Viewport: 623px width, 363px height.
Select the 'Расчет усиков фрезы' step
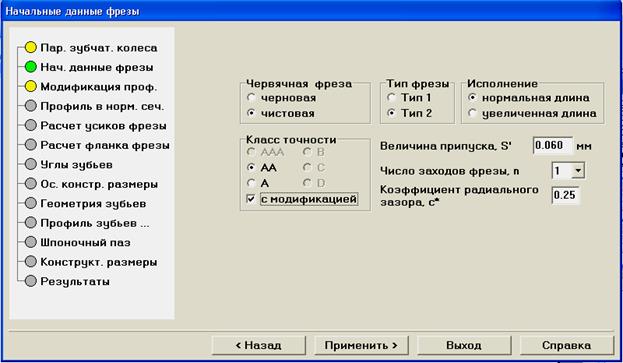(95, 126)
